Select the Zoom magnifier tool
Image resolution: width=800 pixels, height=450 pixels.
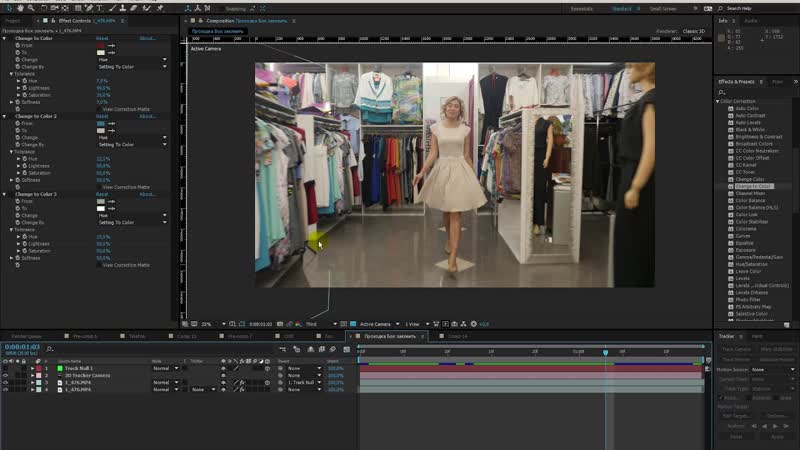pyautogui.click(x=31, y=8)
